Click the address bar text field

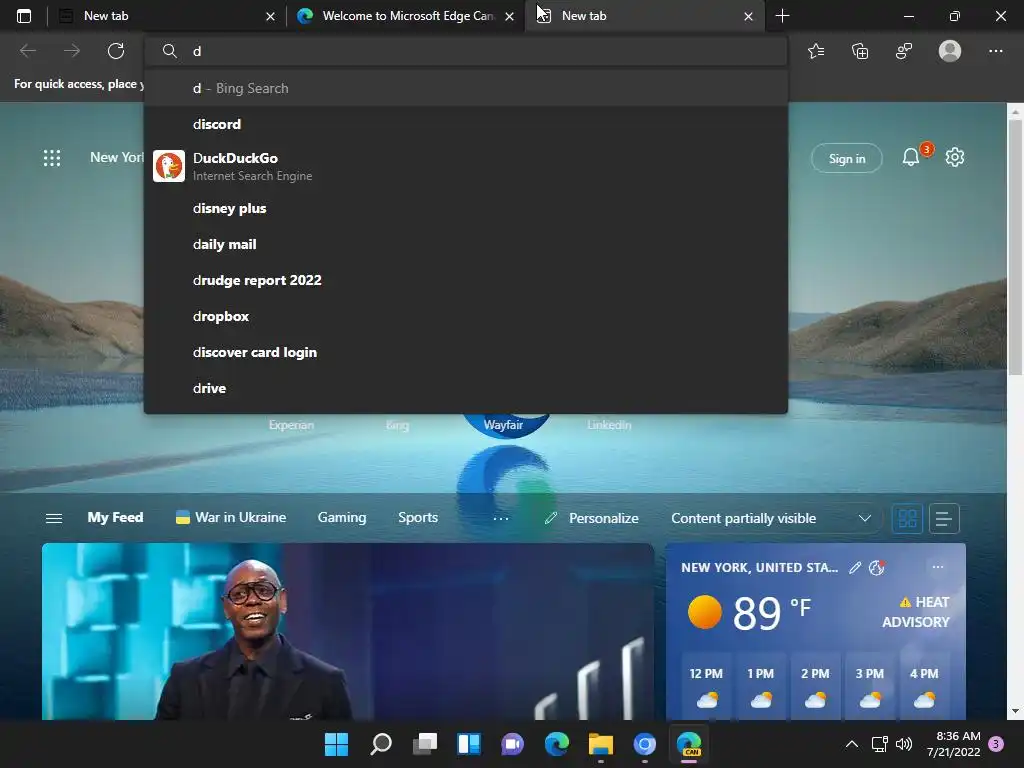pyautogui.click(x=466, y=51)
